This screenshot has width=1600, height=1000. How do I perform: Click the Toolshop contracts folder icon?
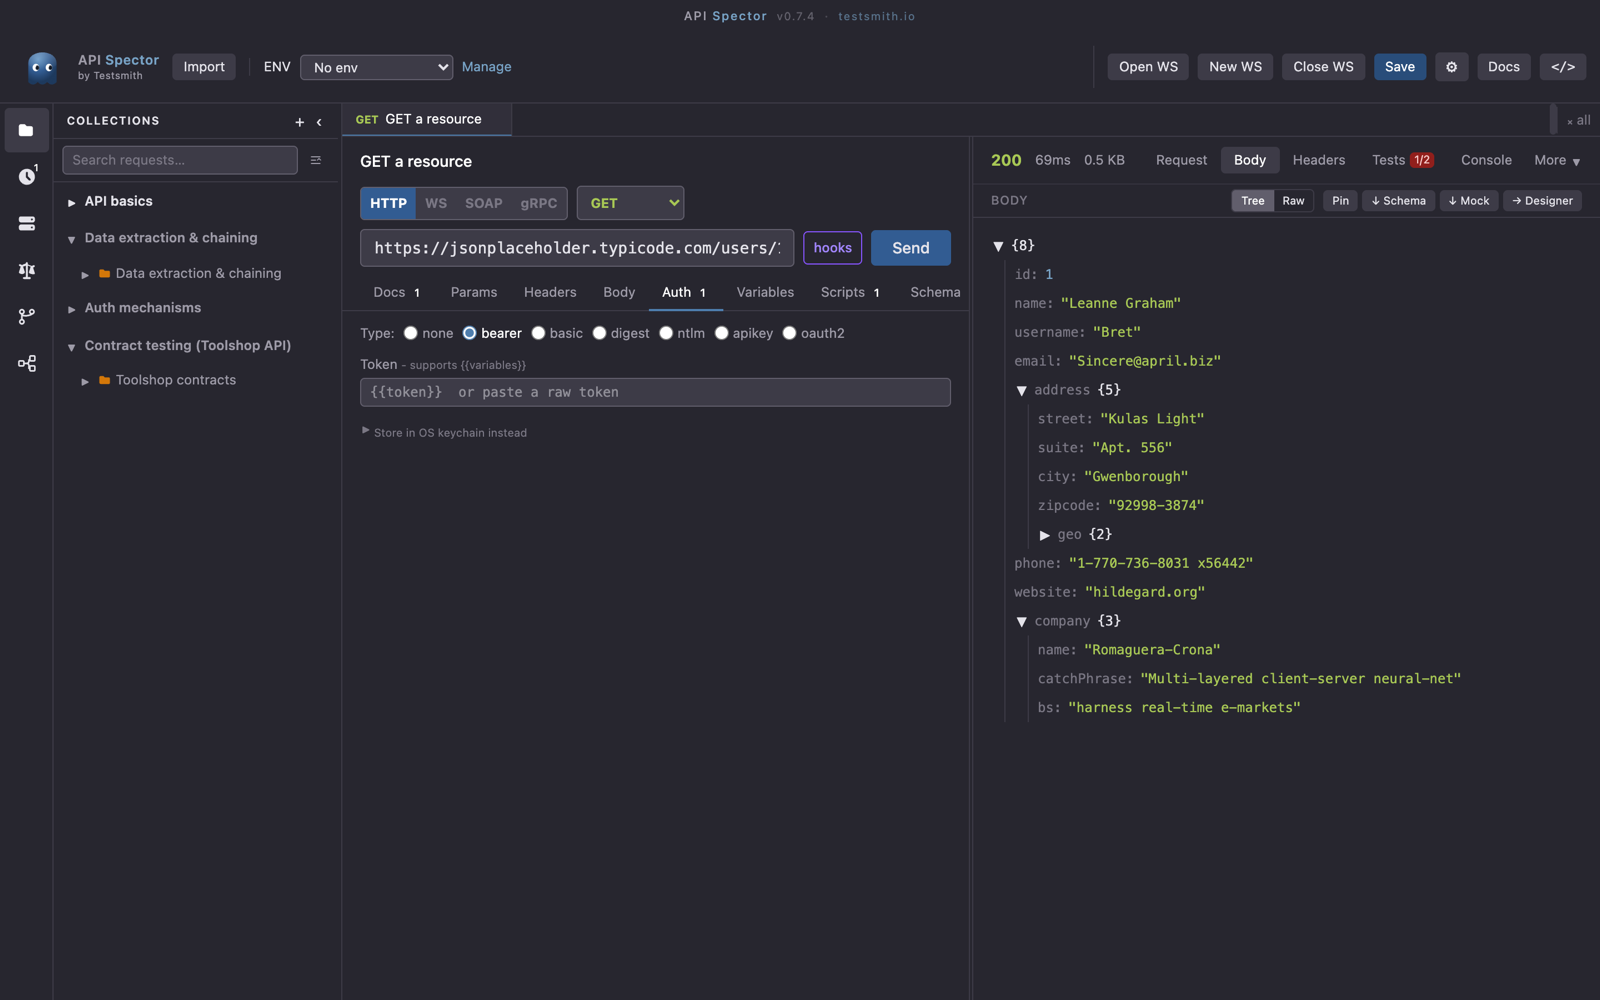coord(104,380)
